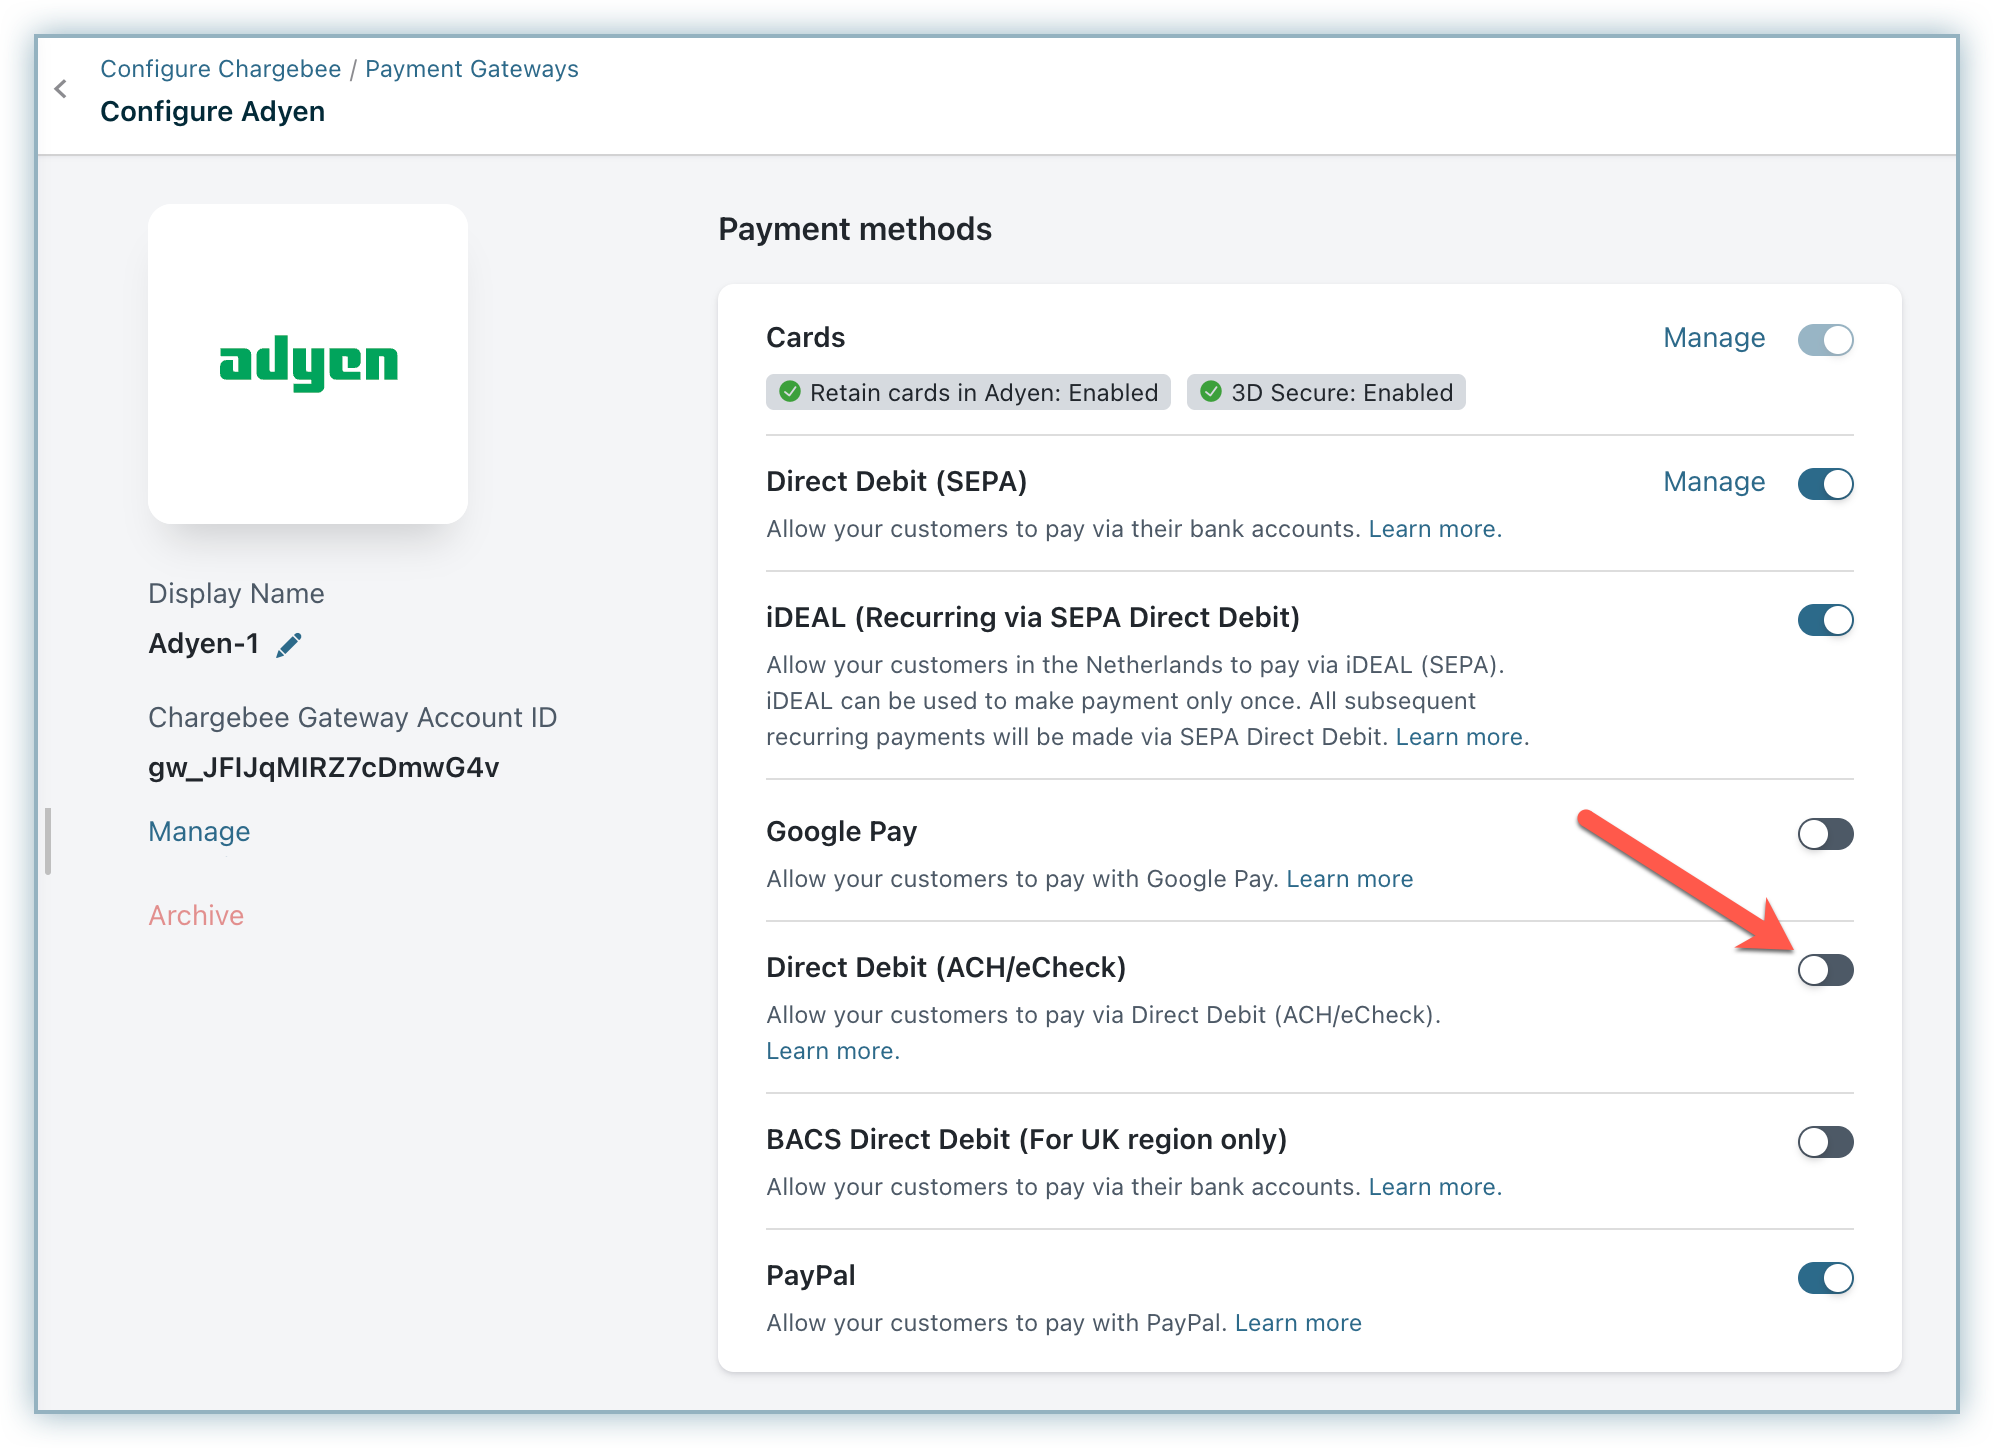Click the back arrow chevron icon
This screenshot has height=1448, width=1994.
[61, 89]
